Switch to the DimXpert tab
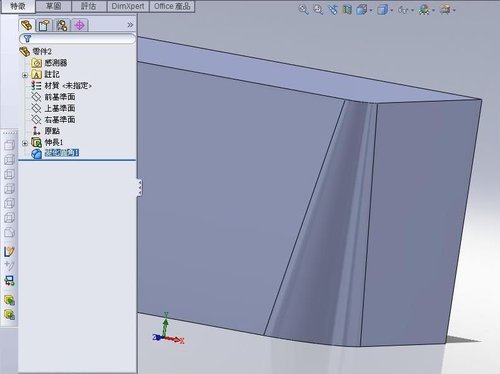The height and width of the screenshot is (374, 500). pyautogui.click(x=128, y=6)
